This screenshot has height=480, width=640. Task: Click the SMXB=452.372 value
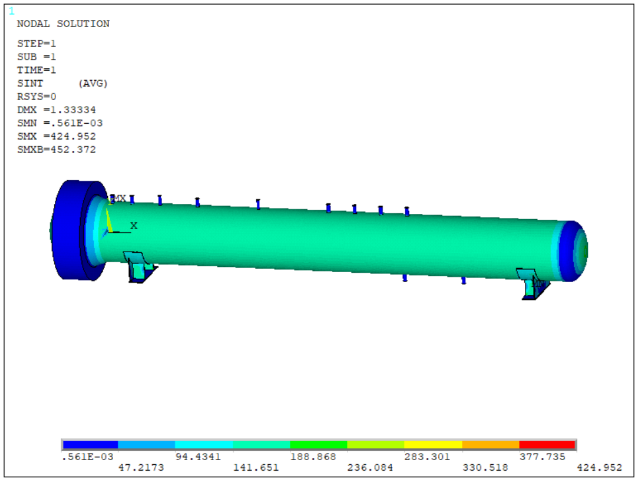[57, 149]
